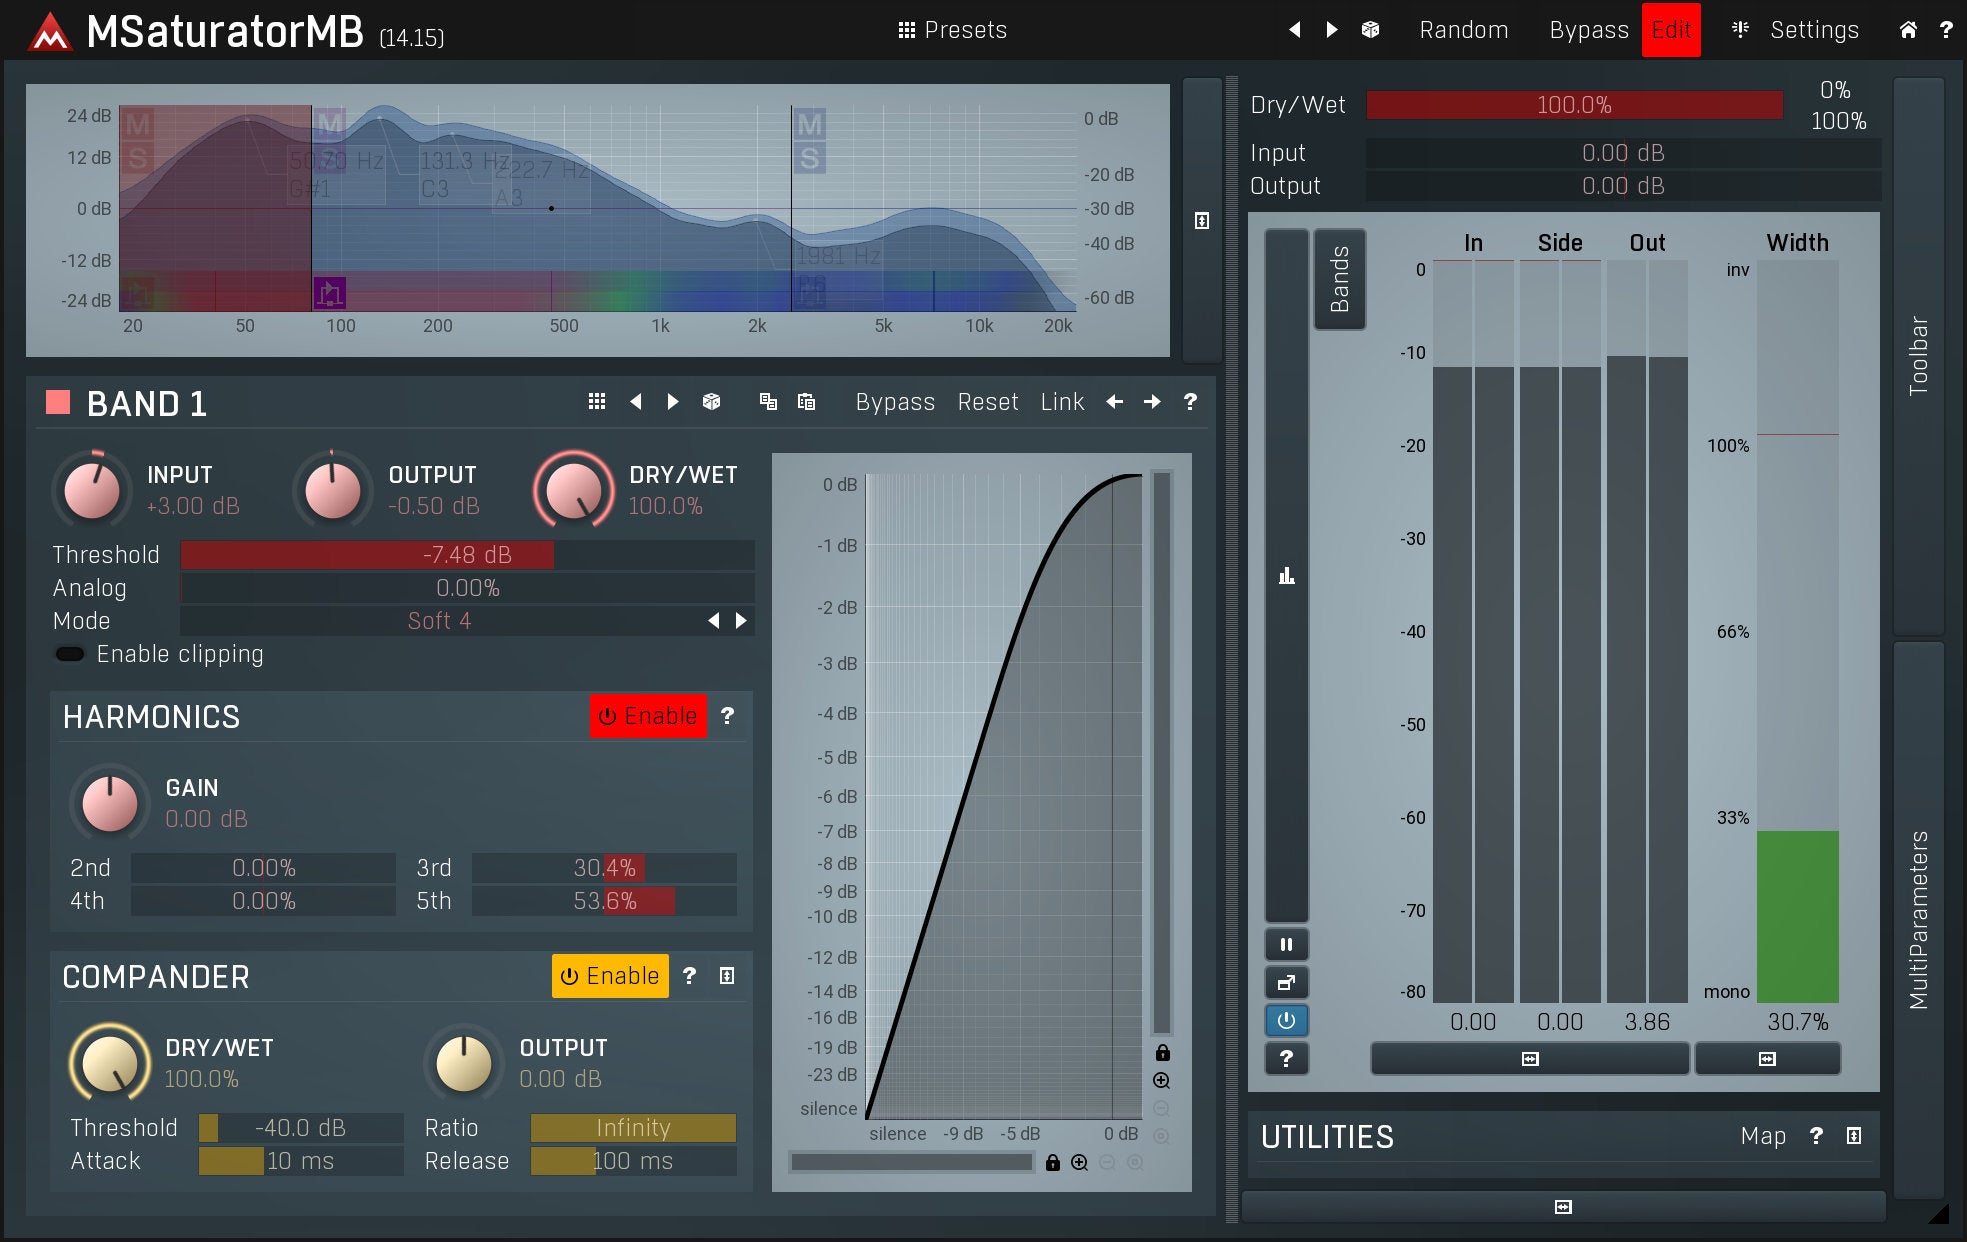
Task: Adjust the Threshold slider showing -7.48 dB
Action: tap(467, 555)
